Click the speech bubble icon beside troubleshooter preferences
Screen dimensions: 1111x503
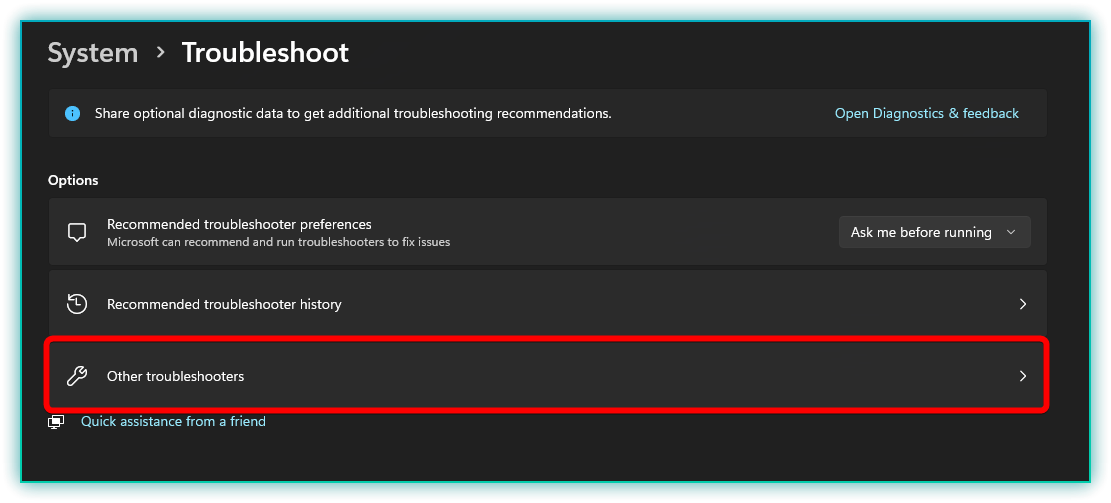77,232
